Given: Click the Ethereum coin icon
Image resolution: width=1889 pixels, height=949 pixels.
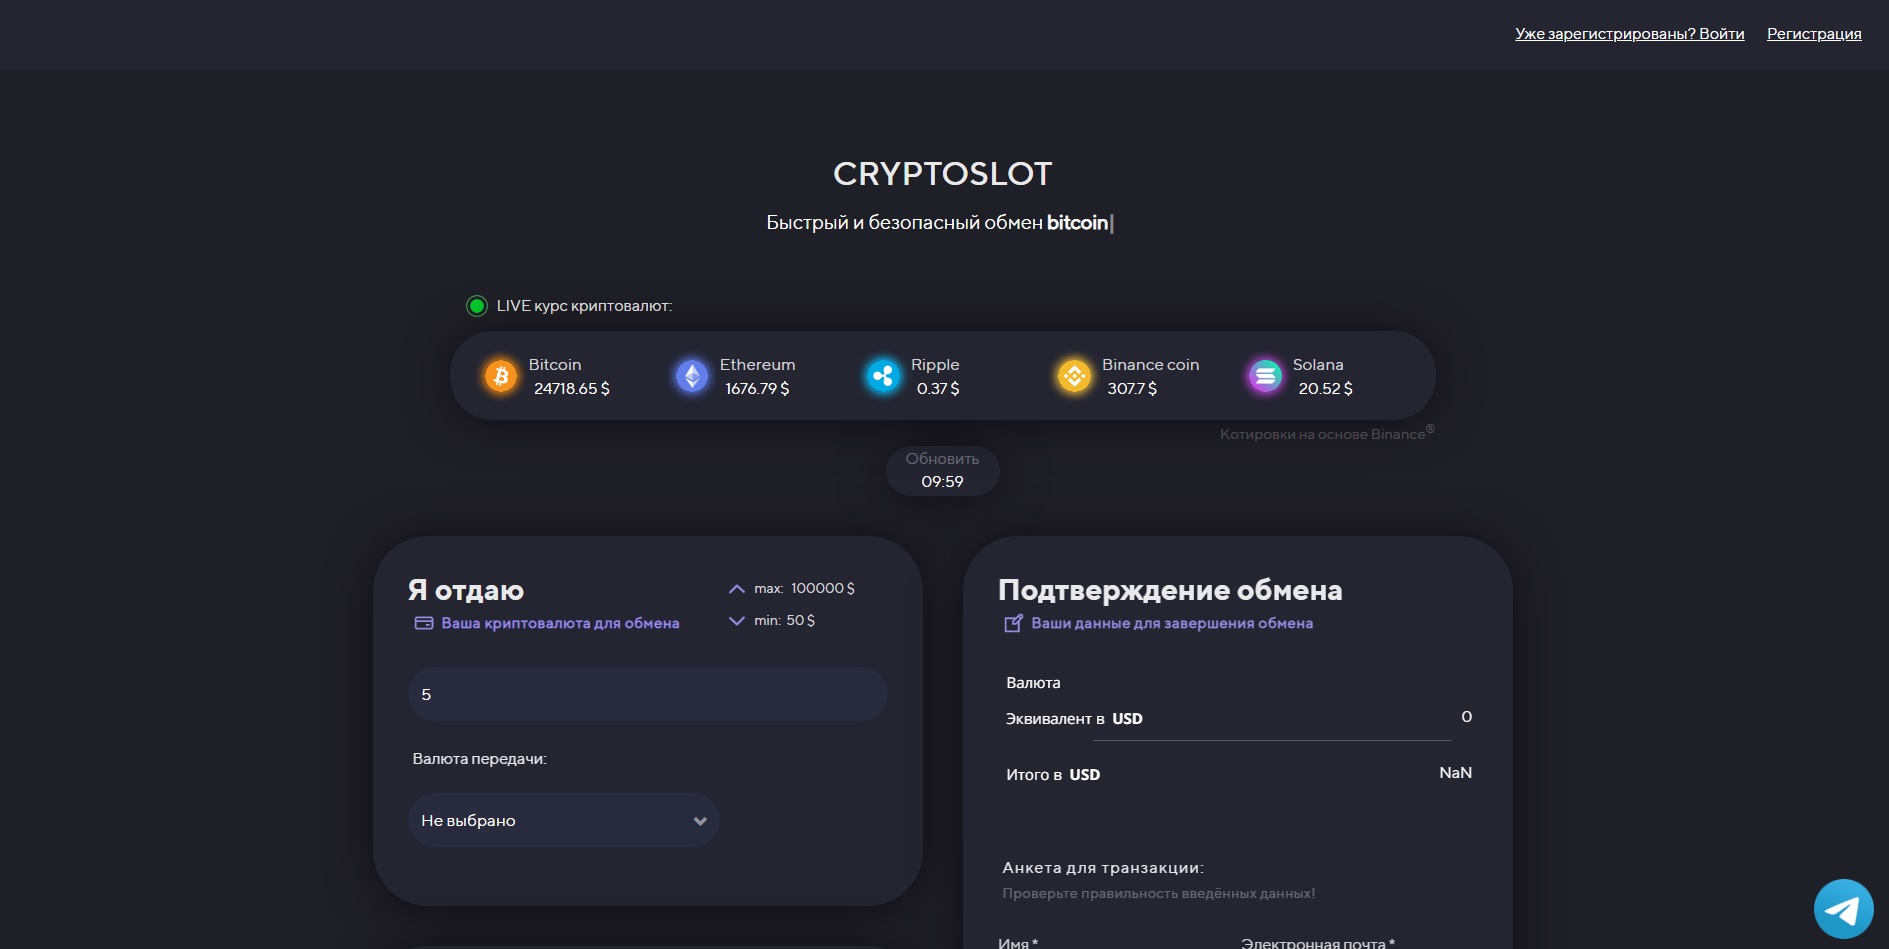Looking at the screenshot, I should coord(692,376).
